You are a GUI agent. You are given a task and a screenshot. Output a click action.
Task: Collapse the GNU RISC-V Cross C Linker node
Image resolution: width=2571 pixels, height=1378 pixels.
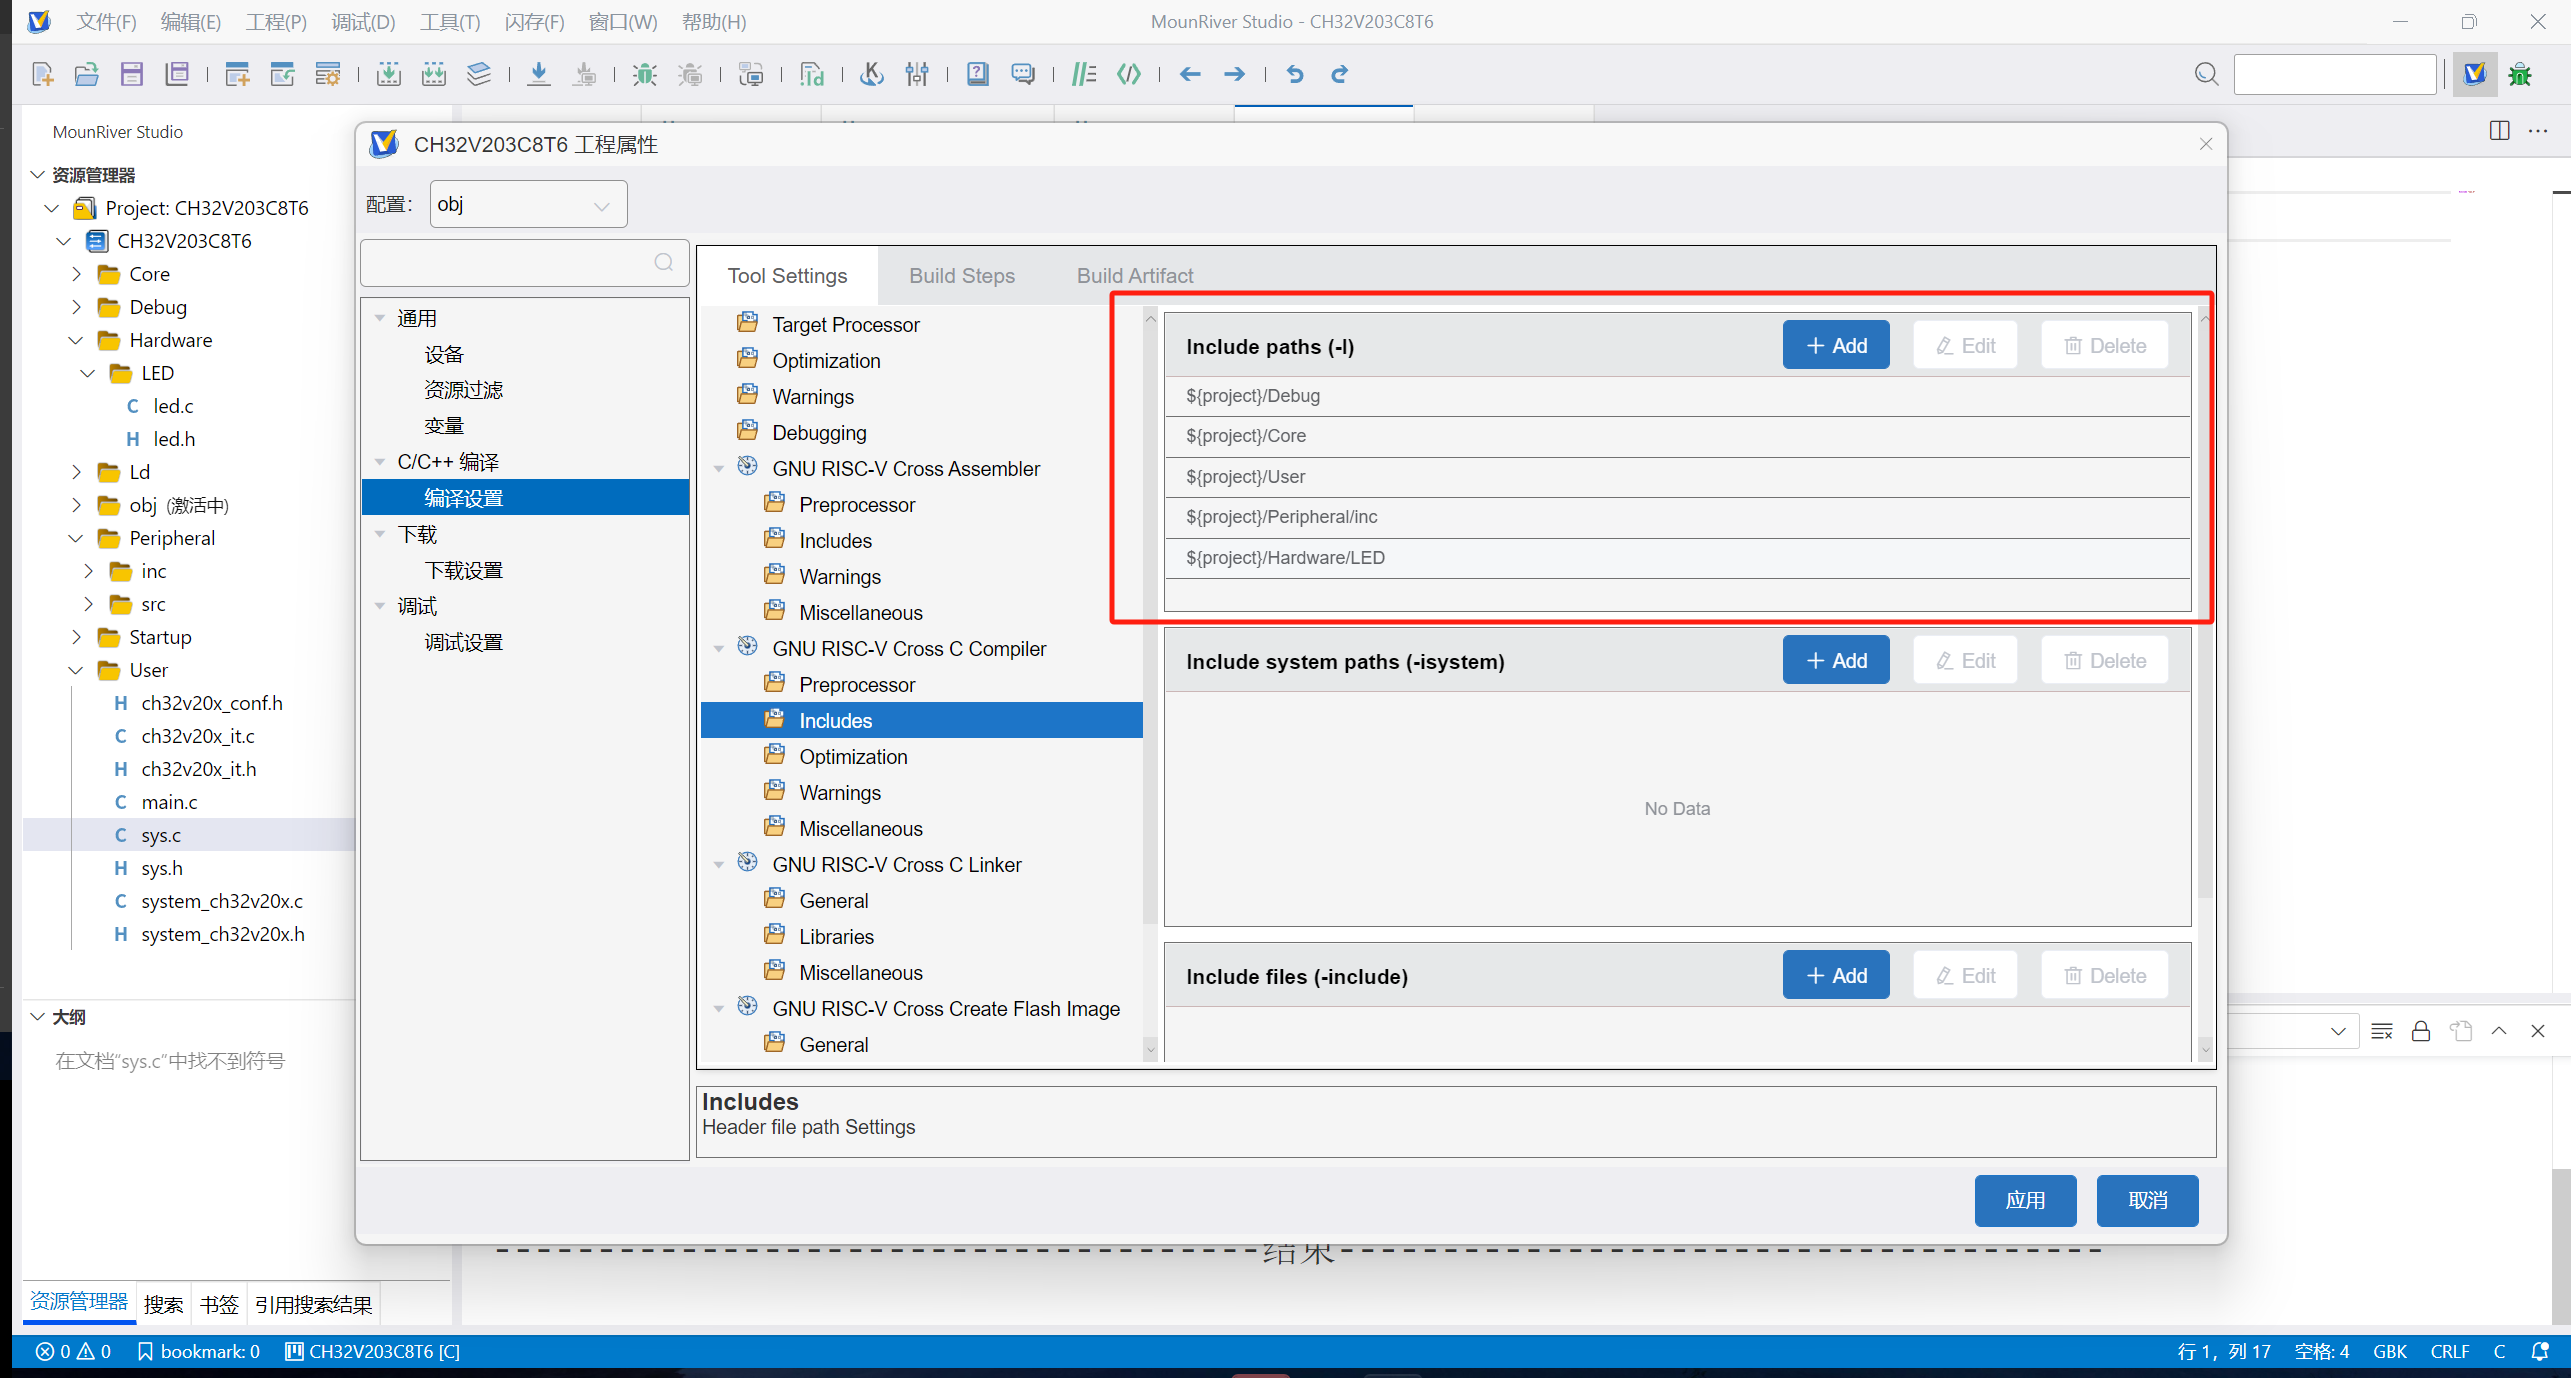719,865
